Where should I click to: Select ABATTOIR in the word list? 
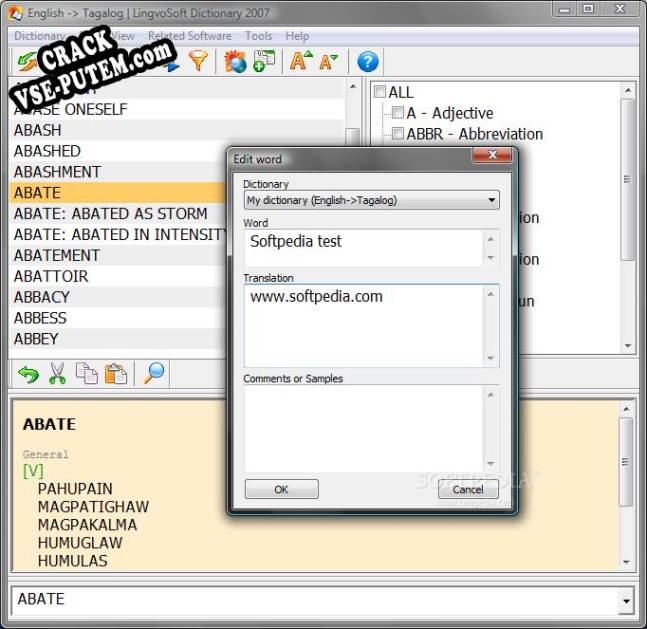118,276
